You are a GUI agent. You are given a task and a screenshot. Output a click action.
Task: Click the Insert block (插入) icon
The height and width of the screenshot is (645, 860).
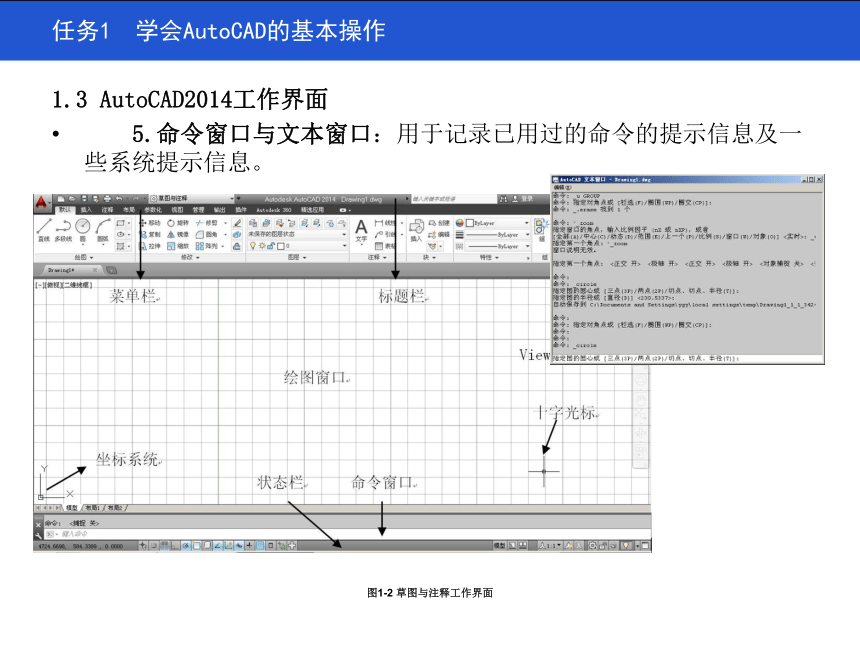point(416,230)
